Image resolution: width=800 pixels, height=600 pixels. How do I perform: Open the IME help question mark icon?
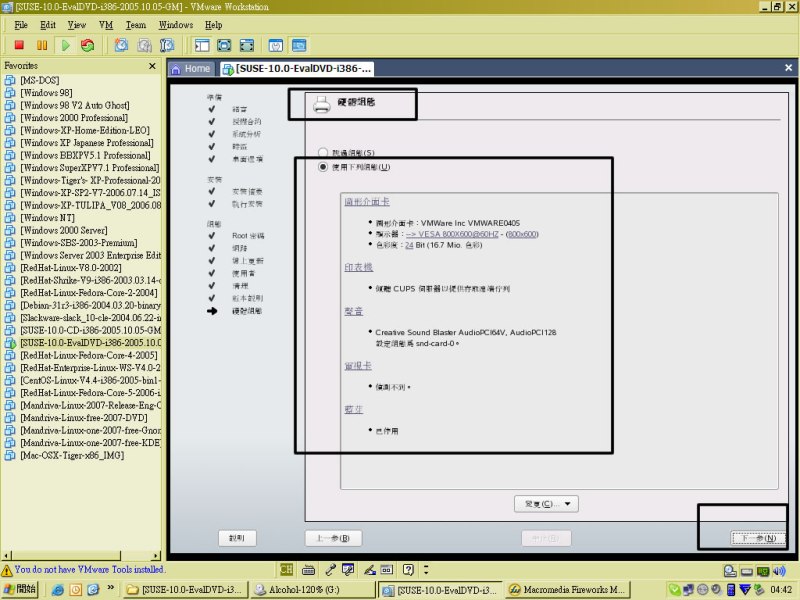[408, 569]
